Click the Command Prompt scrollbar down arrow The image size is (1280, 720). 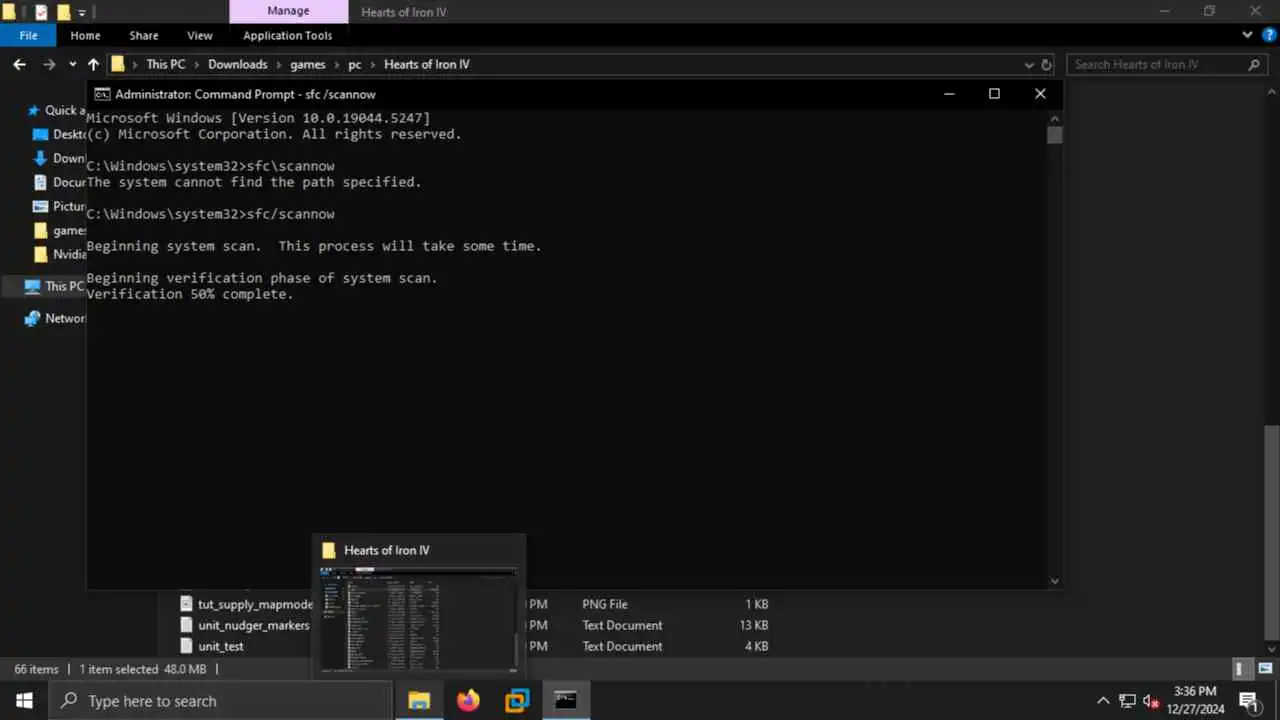point(1054,581)
